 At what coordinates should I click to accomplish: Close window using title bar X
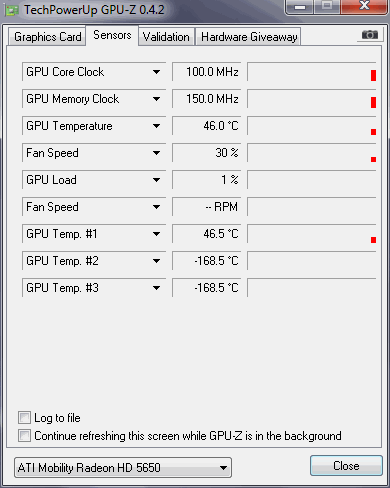click(364, 6)
